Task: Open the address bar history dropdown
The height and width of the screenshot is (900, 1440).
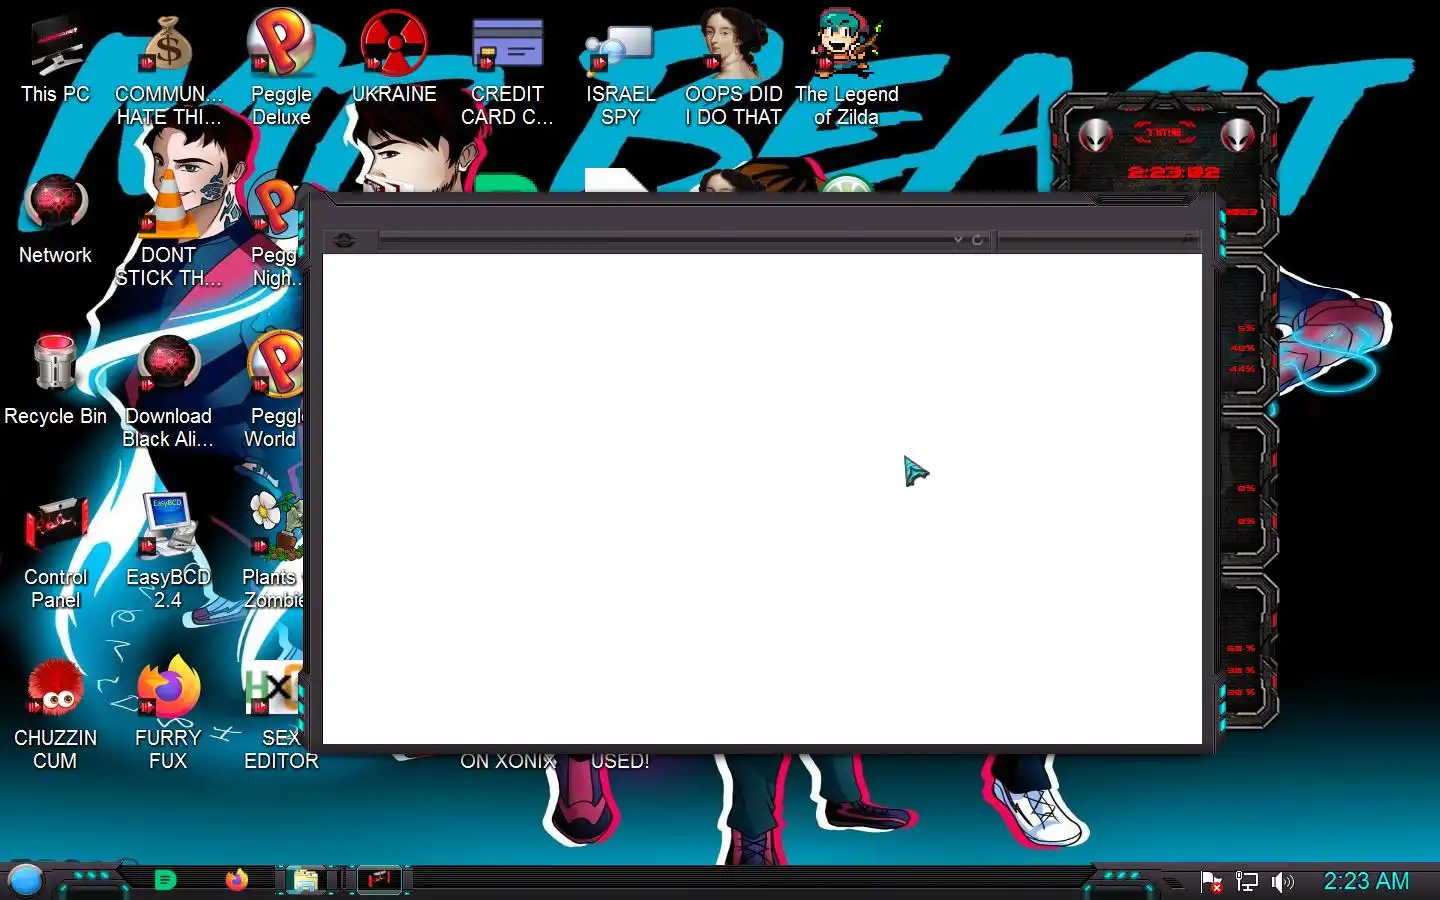Action: (x=958, y=240)
